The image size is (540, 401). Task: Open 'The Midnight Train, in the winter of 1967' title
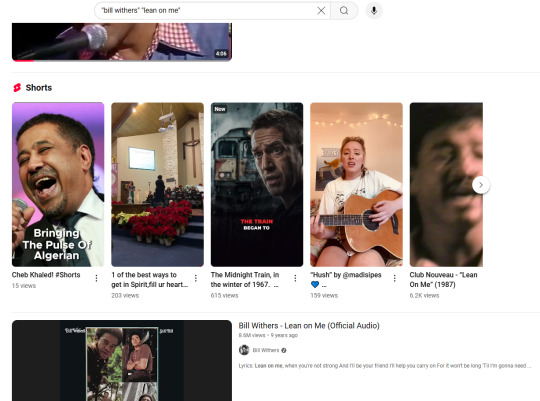pos(245,280)
